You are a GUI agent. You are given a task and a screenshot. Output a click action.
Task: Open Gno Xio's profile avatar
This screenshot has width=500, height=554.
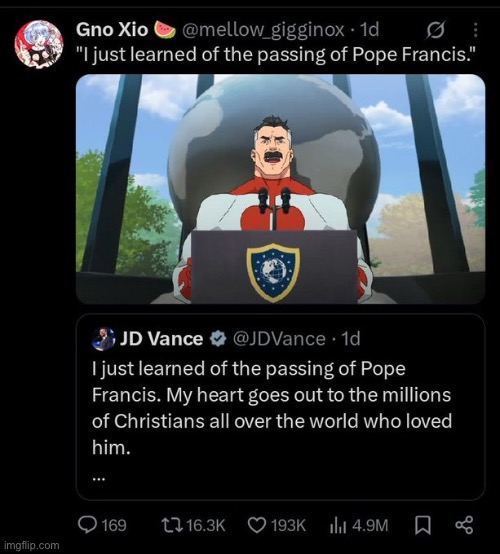[x=39, y=44]
